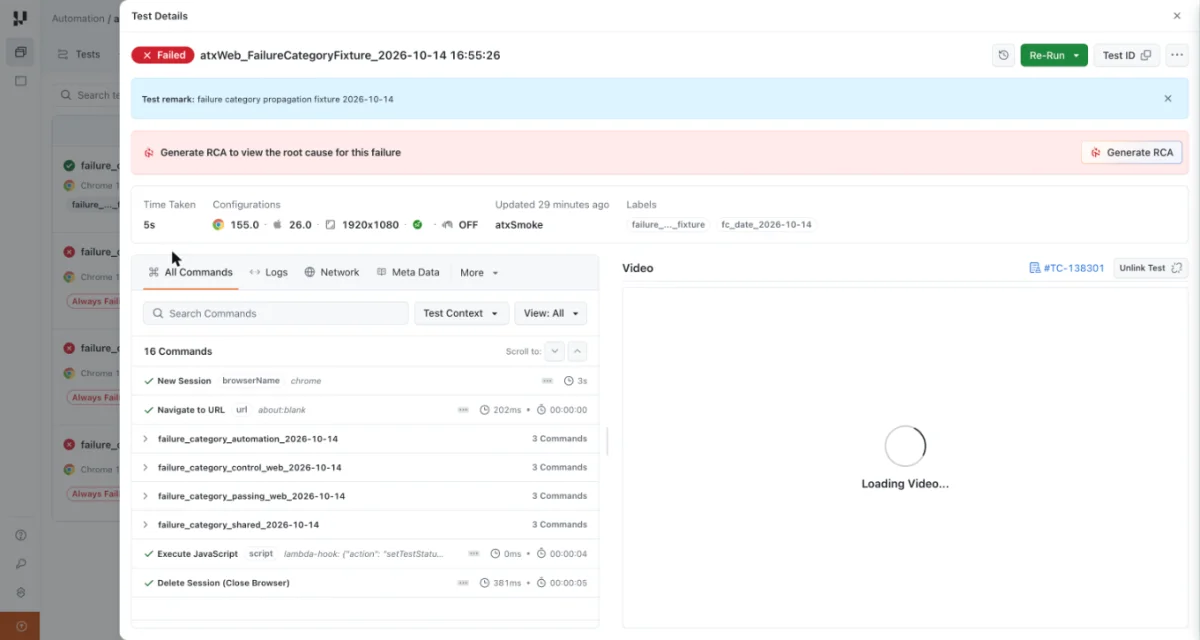Click the red Failed status badge
The height and width of the screenshot is (640, 1200).
coord(162,55)
